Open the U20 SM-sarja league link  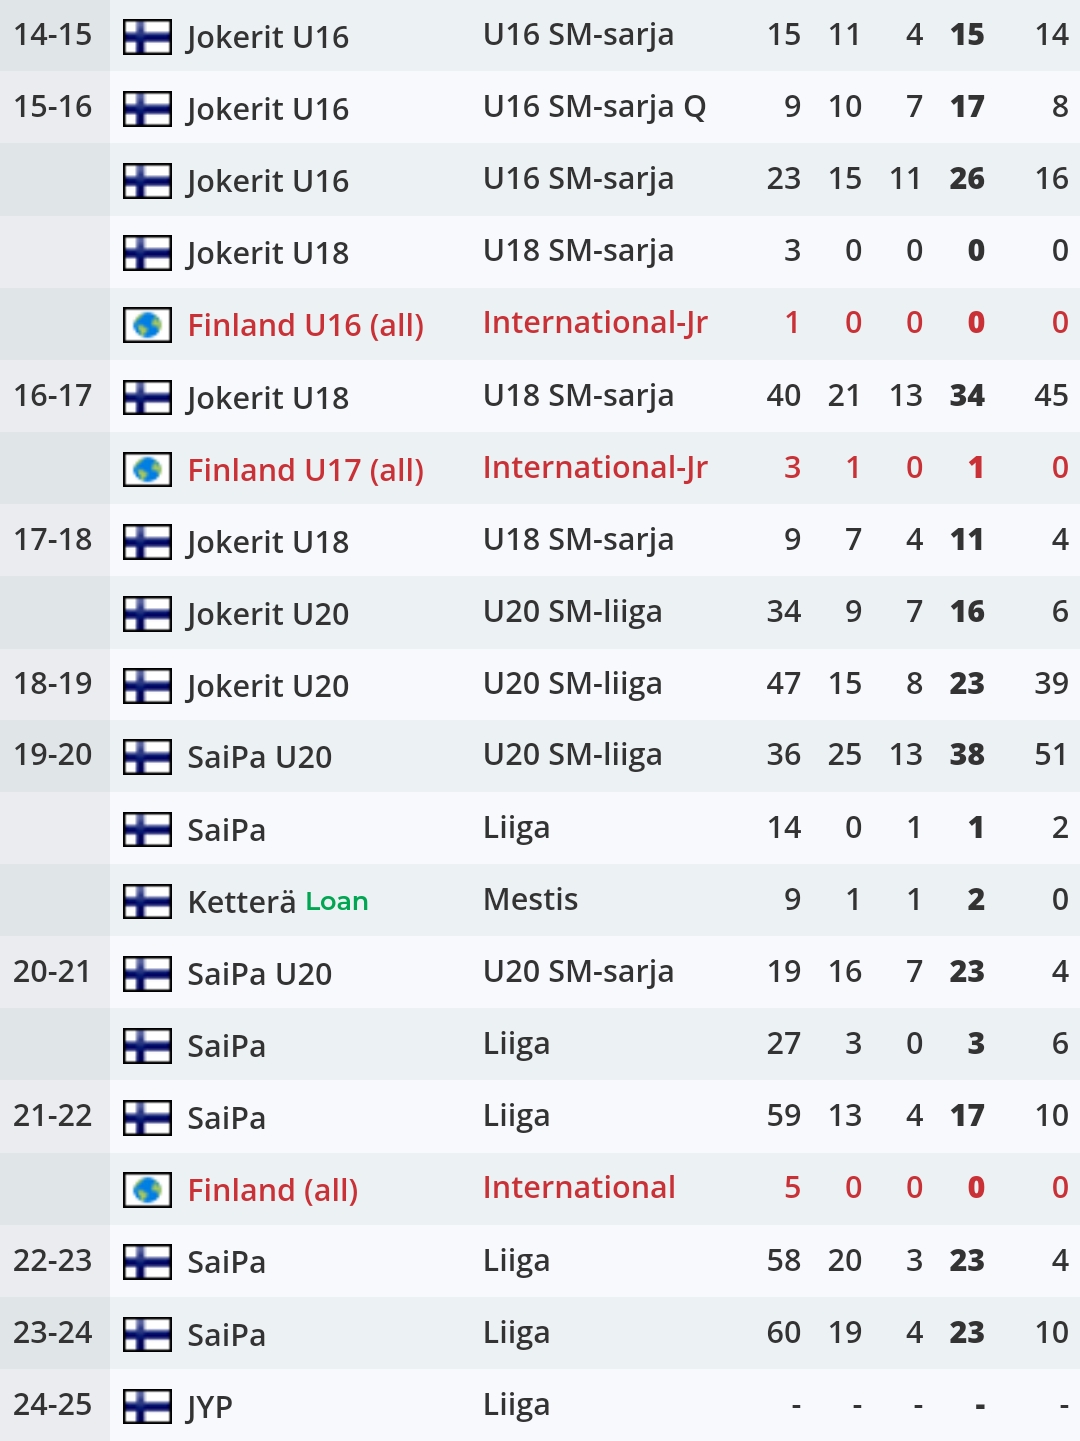578,971
